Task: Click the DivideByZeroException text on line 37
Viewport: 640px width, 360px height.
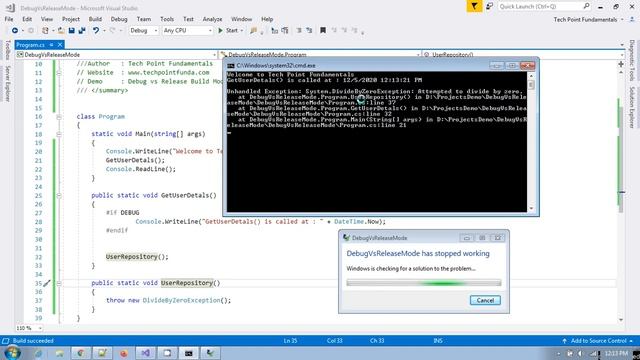Action: click(x=181, y=300)
